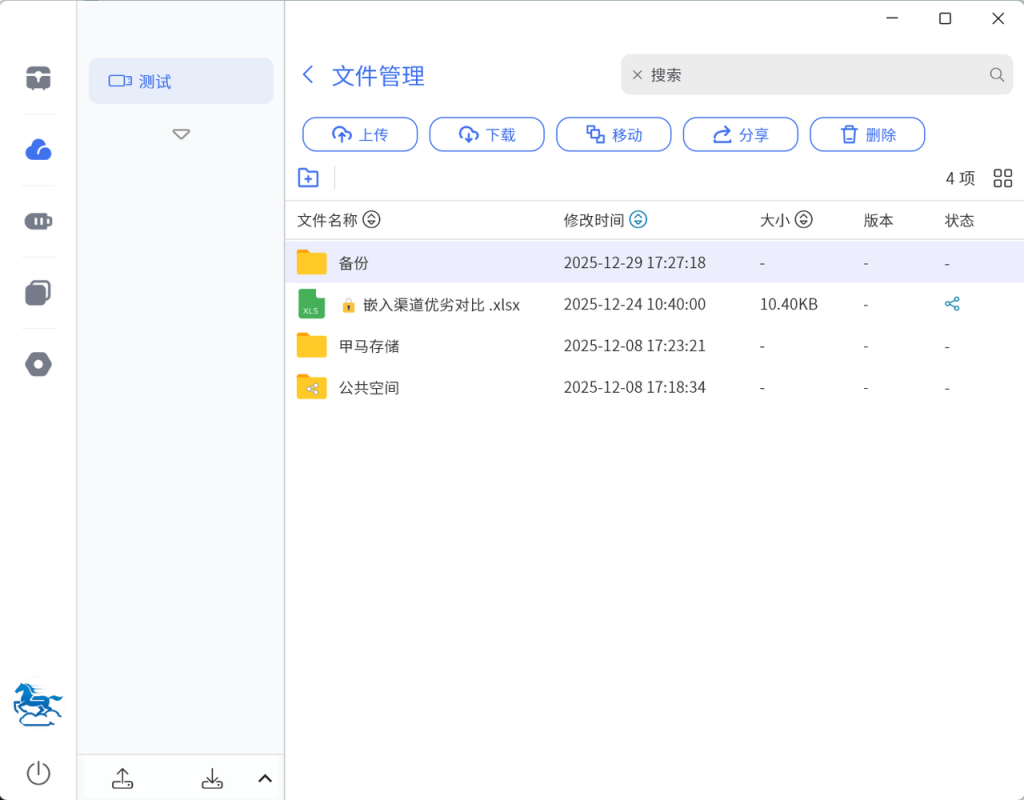Screen dimensions: 1024x800
Task: Sort files by 文件名称 column
Action: click(371, 220)
